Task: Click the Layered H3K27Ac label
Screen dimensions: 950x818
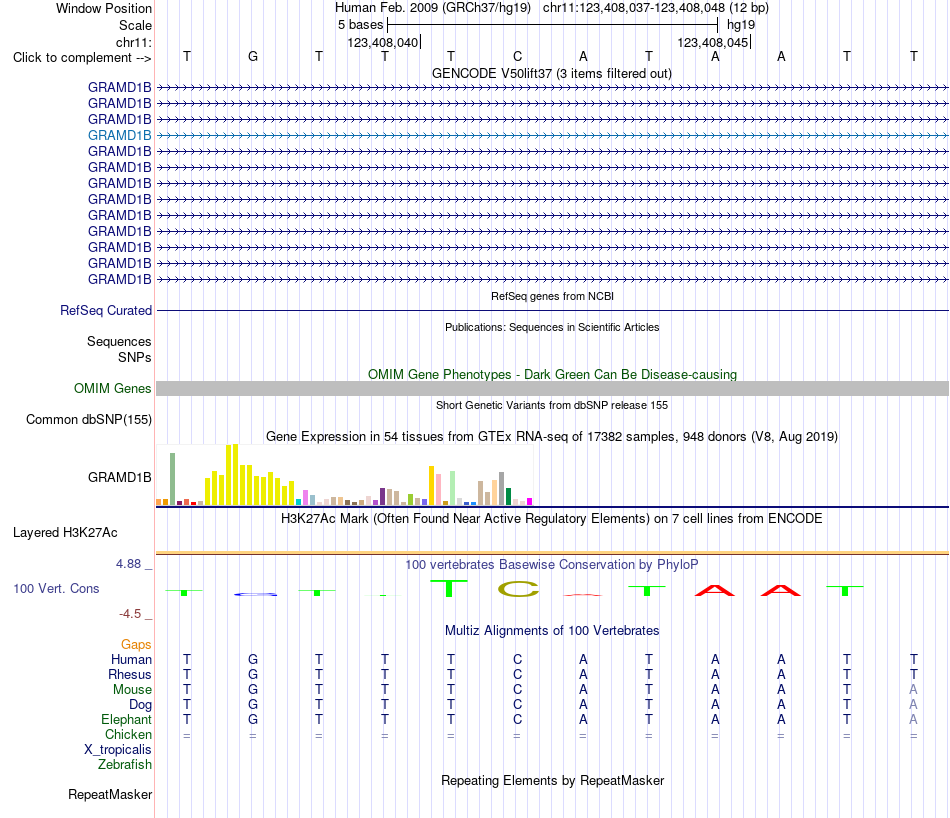Action: pos(65,533)
